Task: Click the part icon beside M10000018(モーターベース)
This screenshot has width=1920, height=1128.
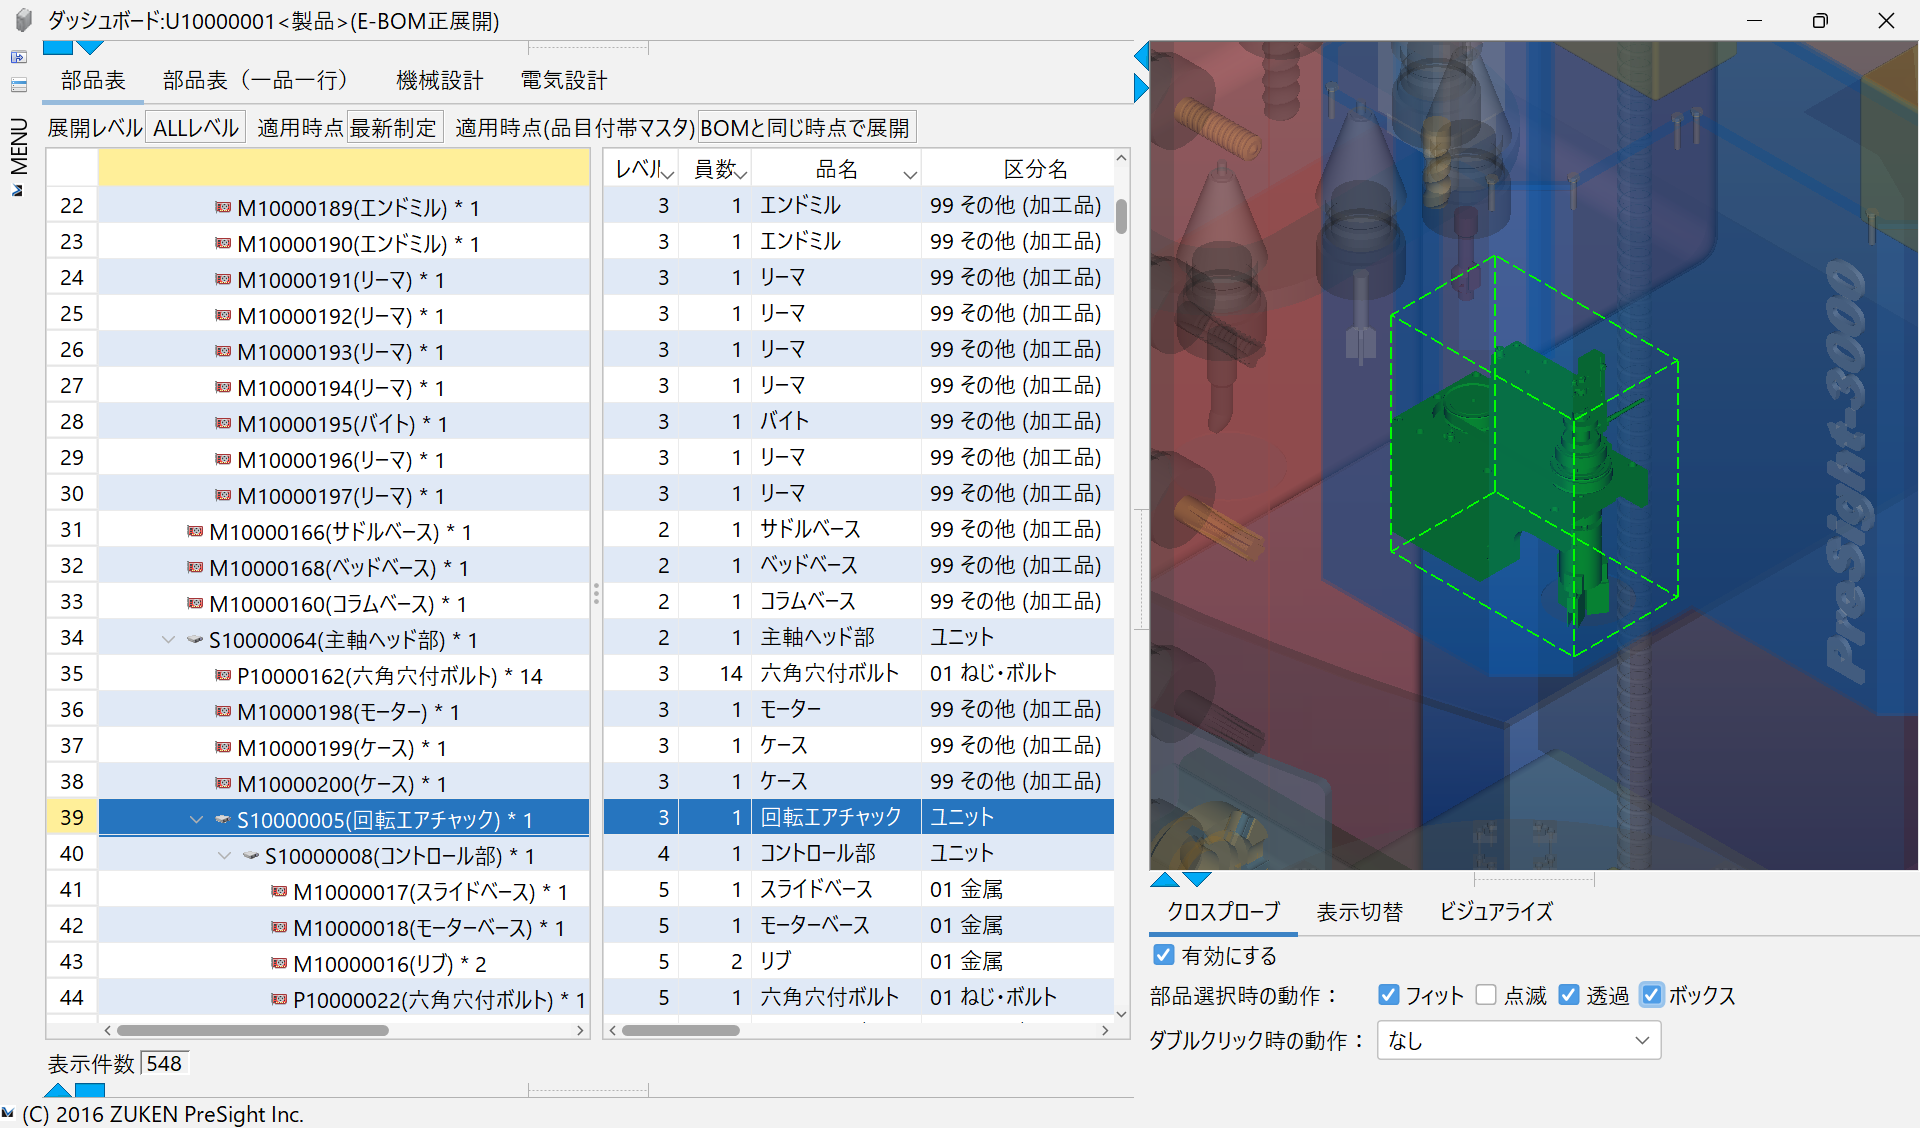Action: (x=279, y=927)
